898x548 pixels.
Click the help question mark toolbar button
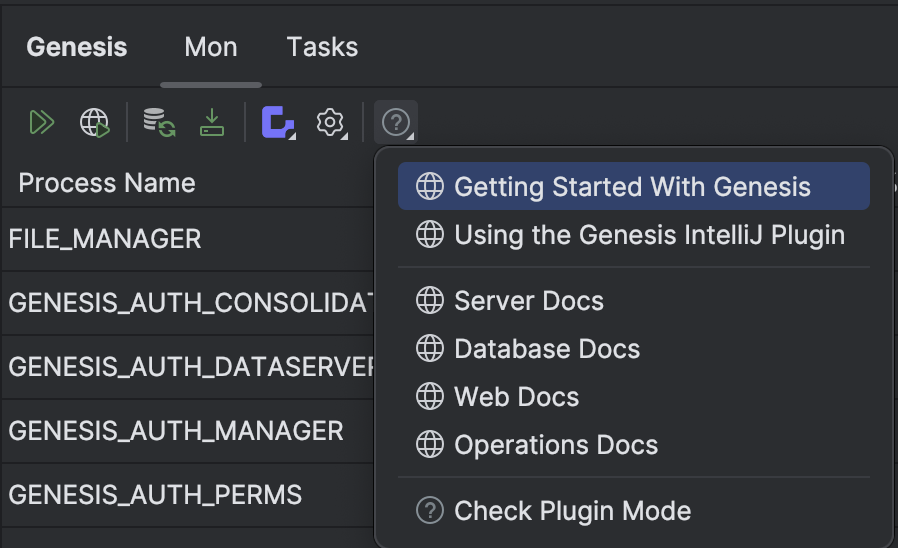tap(396, 122)
